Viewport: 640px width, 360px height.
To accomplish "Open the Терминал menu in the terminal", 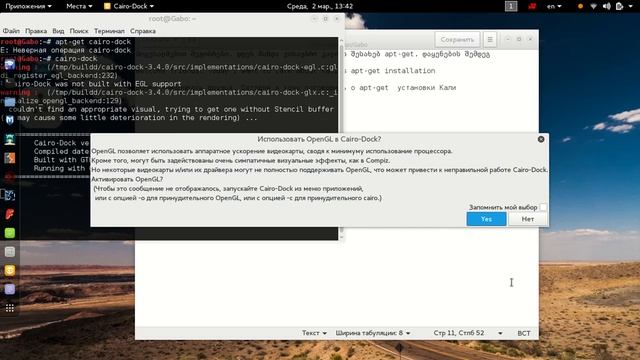I will tap(109, 31).
